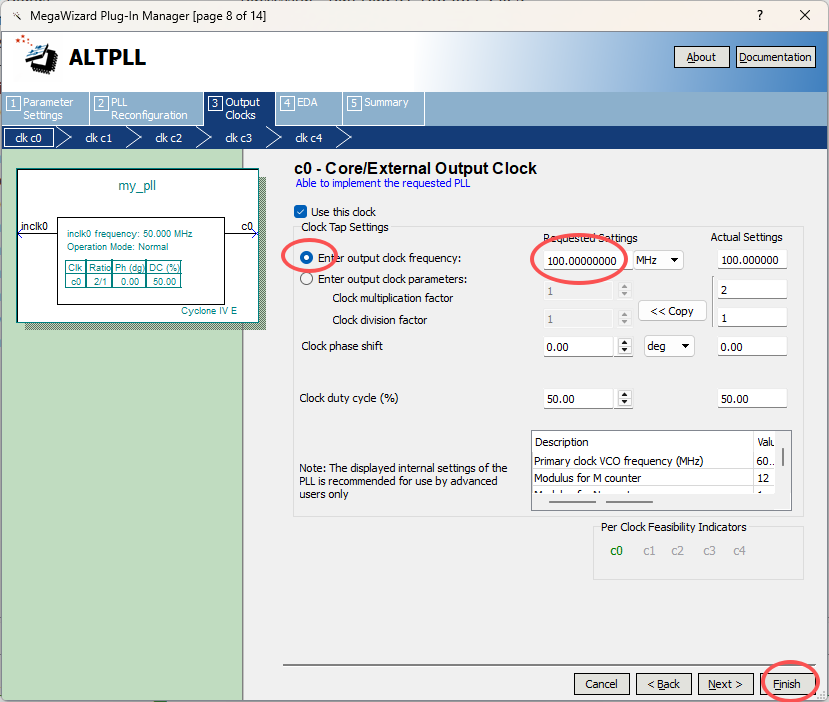Viewport: 829px width, 702px height.
Task: Select the Output Clocks tab
Action: (240, 109)
